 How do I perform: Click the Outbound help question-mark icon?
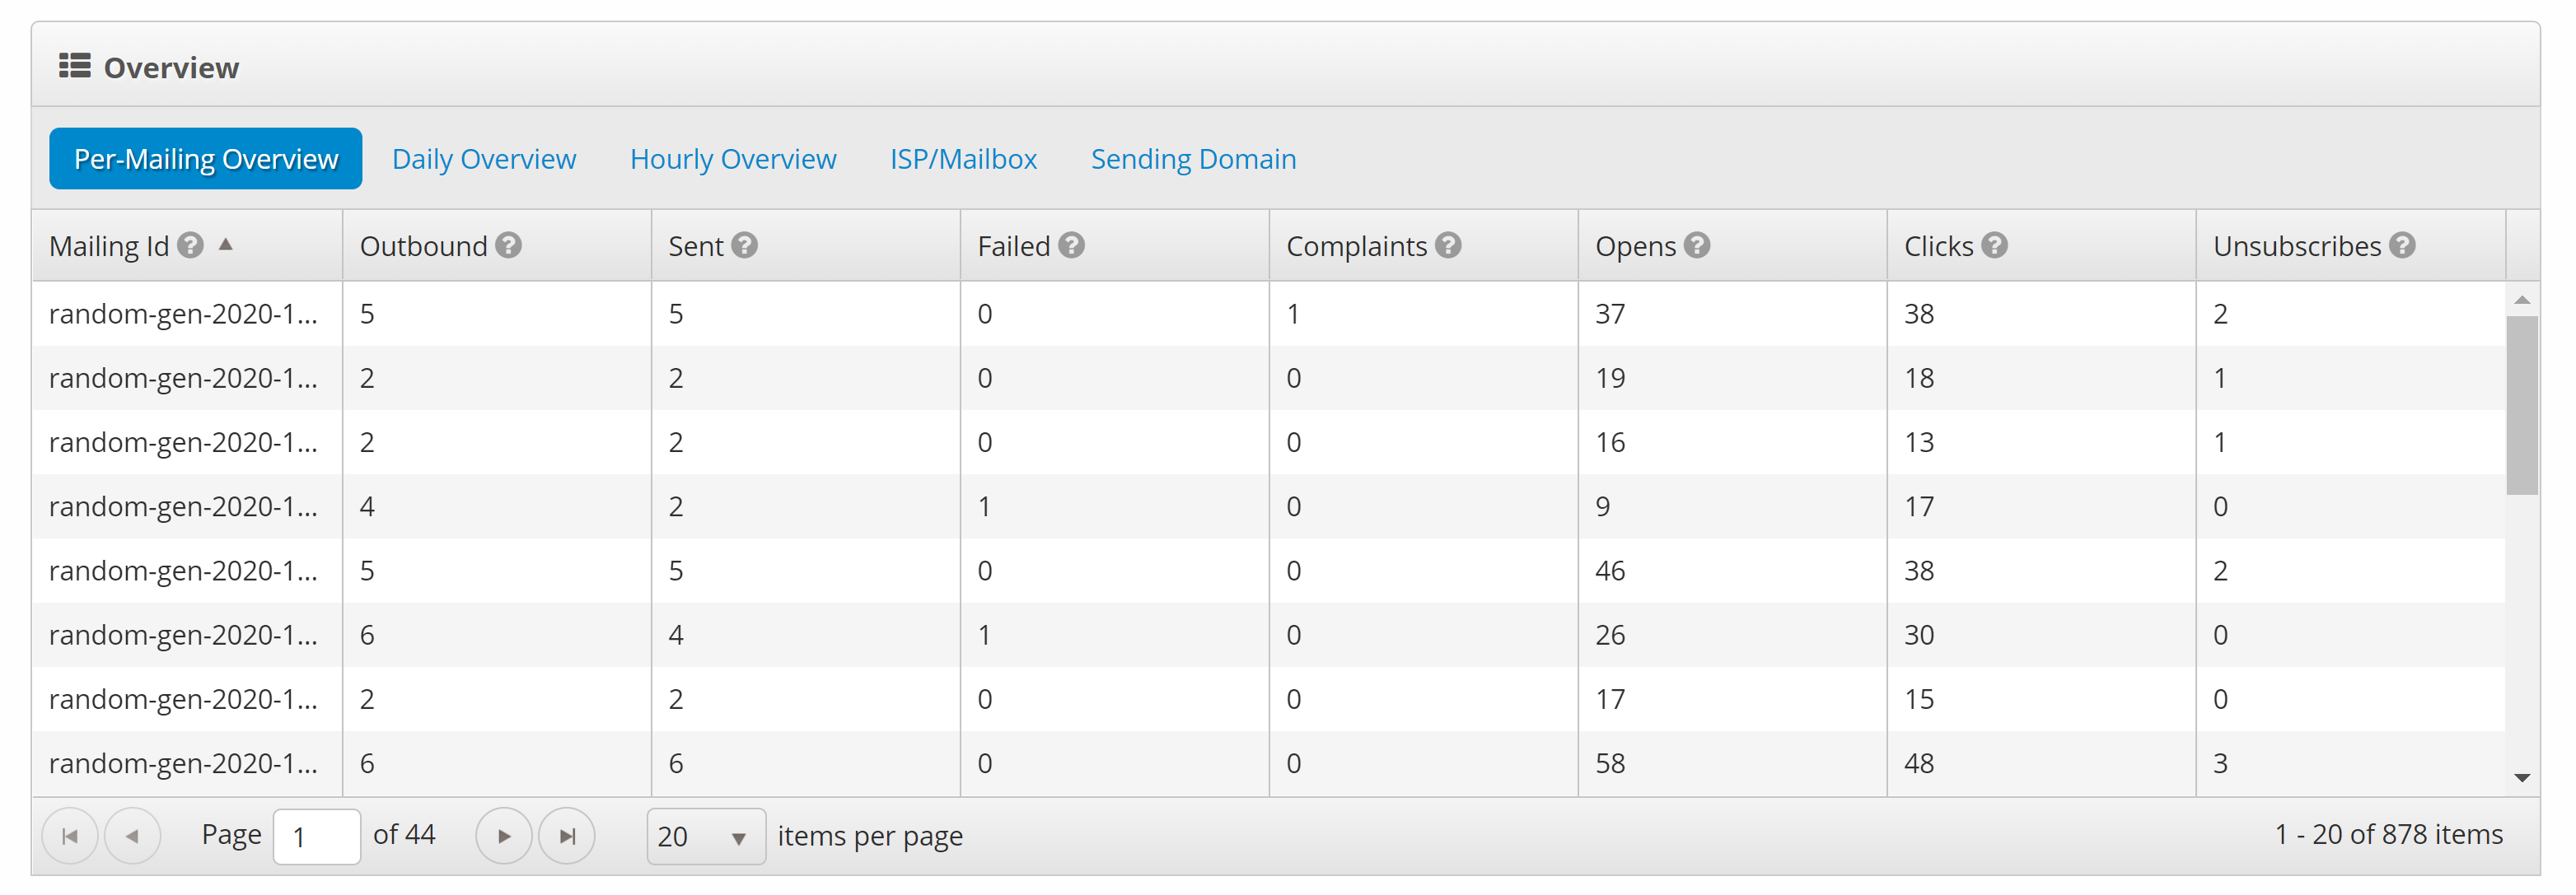coord(508,245)
